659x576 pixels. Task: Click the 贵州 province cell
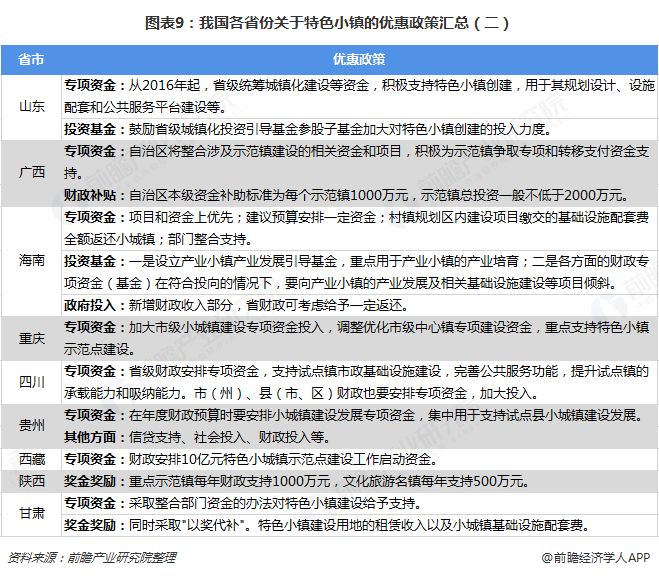tap(32, 426)
